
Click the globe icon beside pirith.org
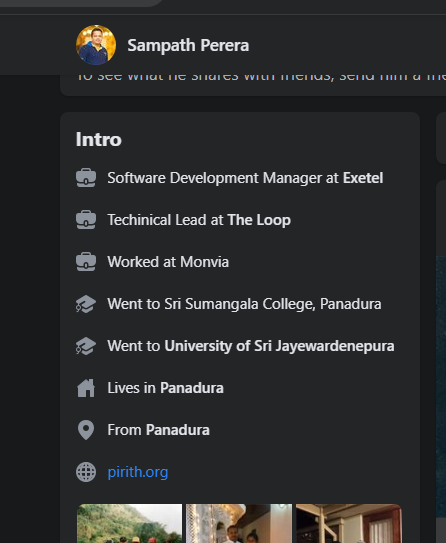tap(86, 472)
